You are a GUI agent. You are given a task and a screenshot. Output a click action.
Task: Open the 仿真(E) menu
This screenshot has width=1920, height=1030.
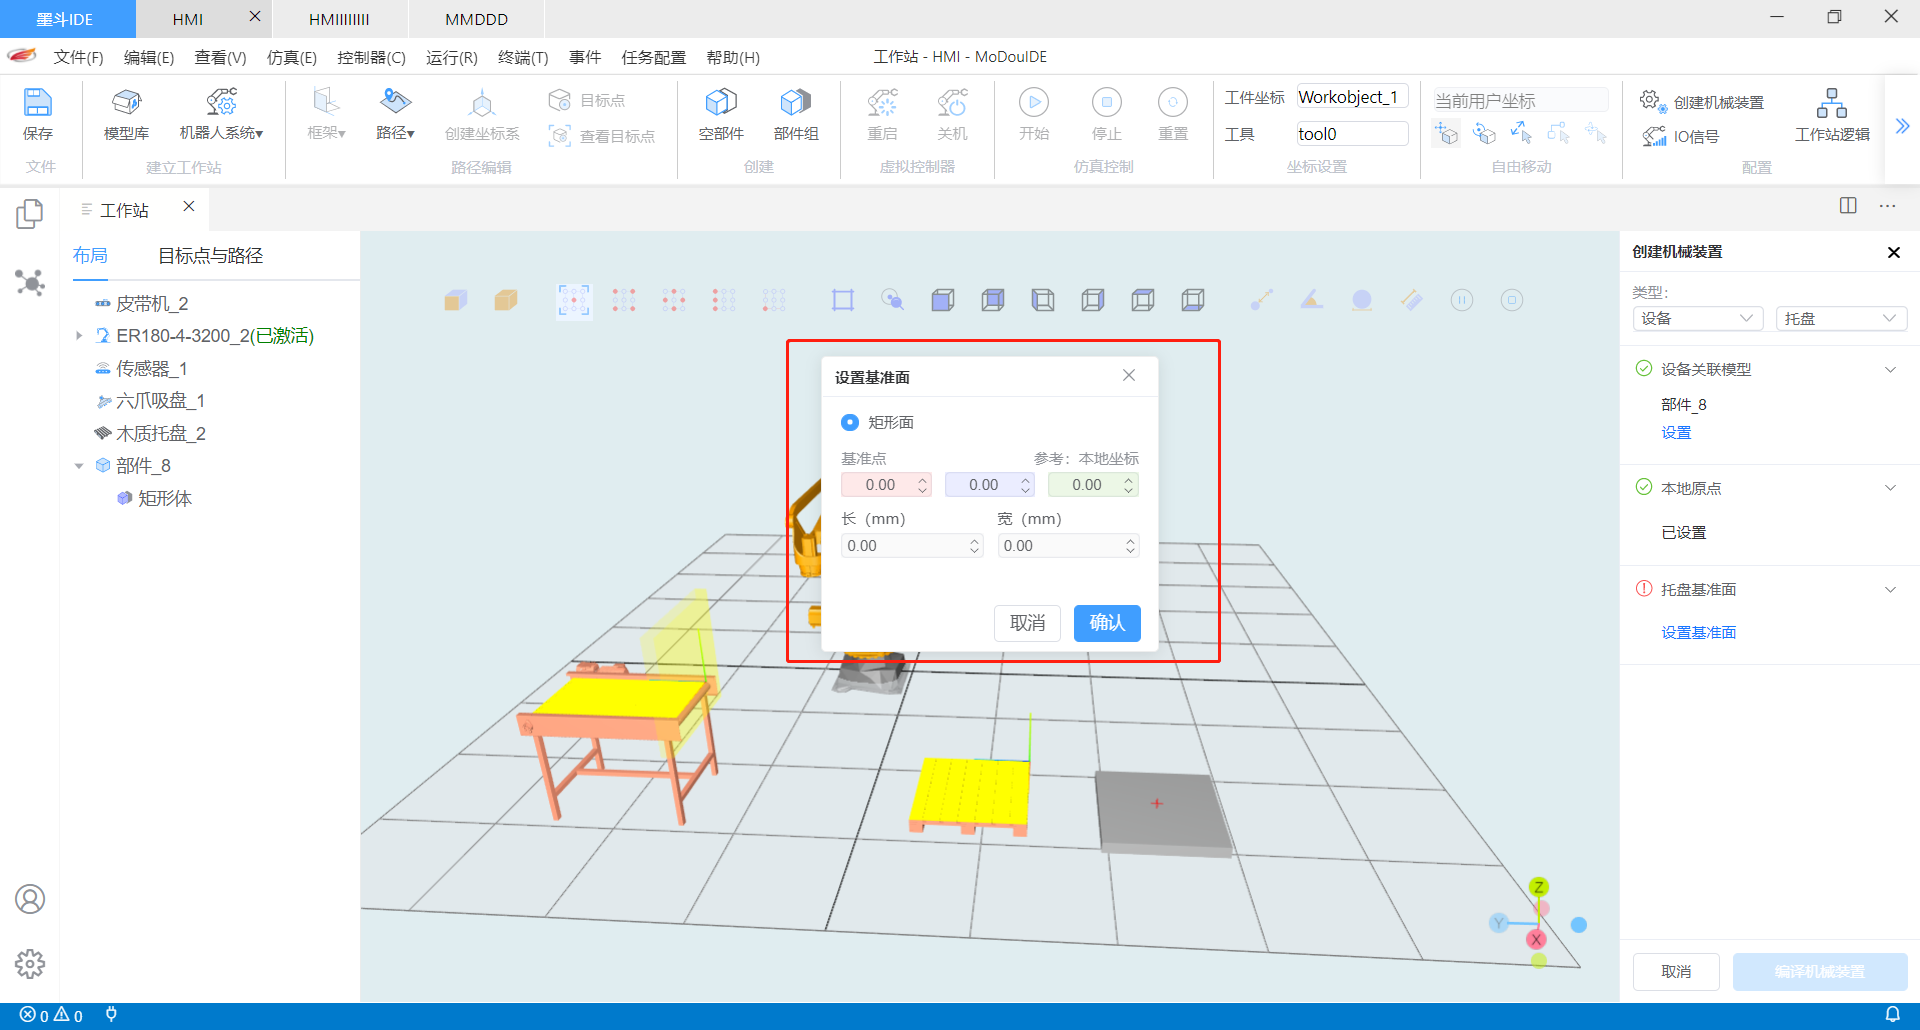point(291,57)
